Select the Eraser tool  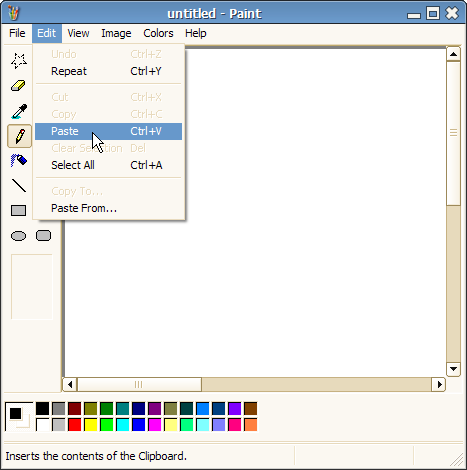[x=19, y=86]
